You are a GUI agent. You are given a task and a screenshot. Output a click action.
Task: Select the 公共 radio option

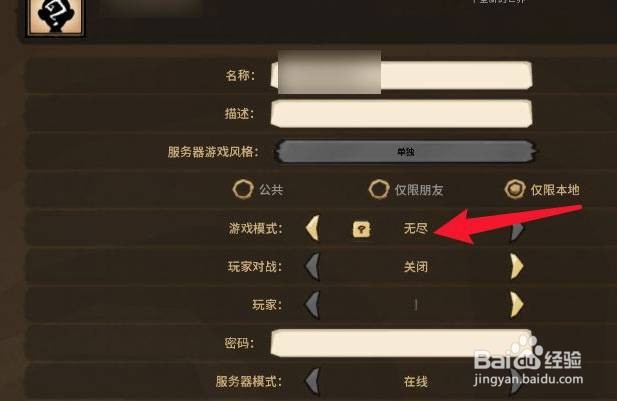click(x=243, y=189)
